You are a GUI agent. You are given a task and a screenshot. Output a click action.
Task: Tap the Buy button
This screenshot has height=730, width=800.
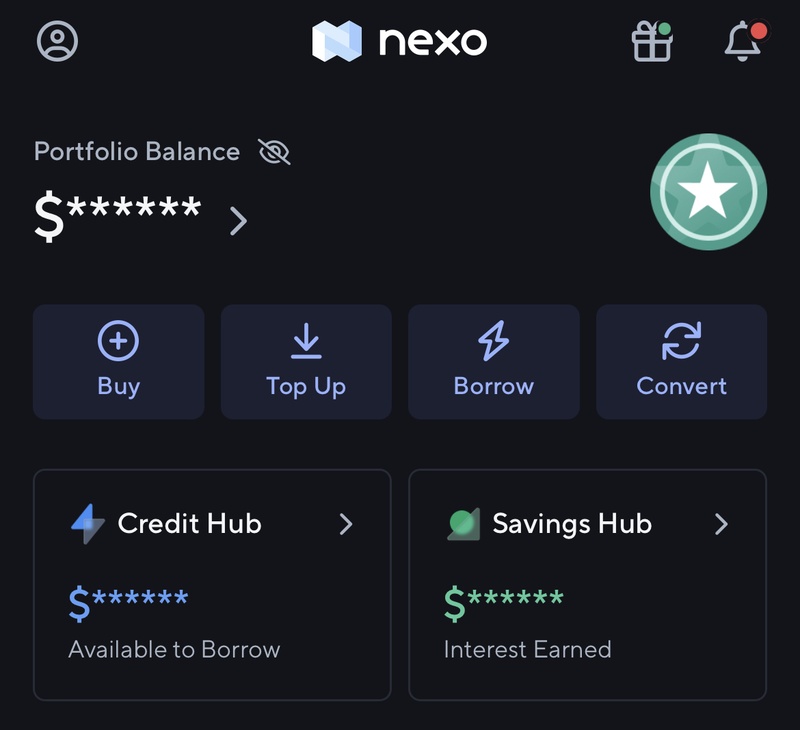(x=119, y=362)
